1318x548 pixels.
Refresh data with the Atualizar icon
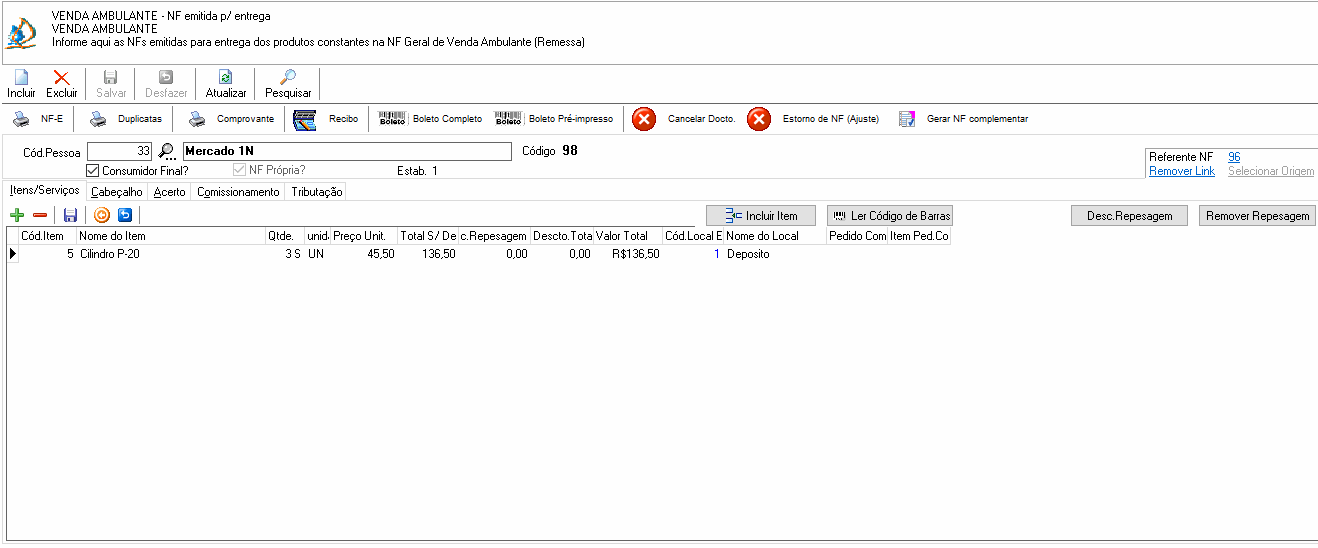(226, 77)
